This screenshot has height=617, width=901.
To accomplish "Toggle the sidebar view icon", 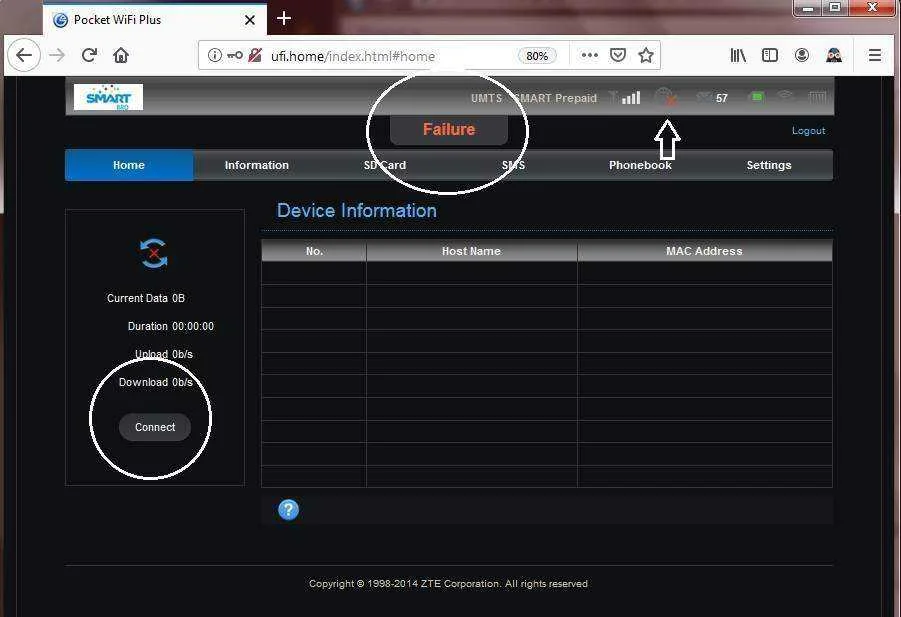I will 769,55.
